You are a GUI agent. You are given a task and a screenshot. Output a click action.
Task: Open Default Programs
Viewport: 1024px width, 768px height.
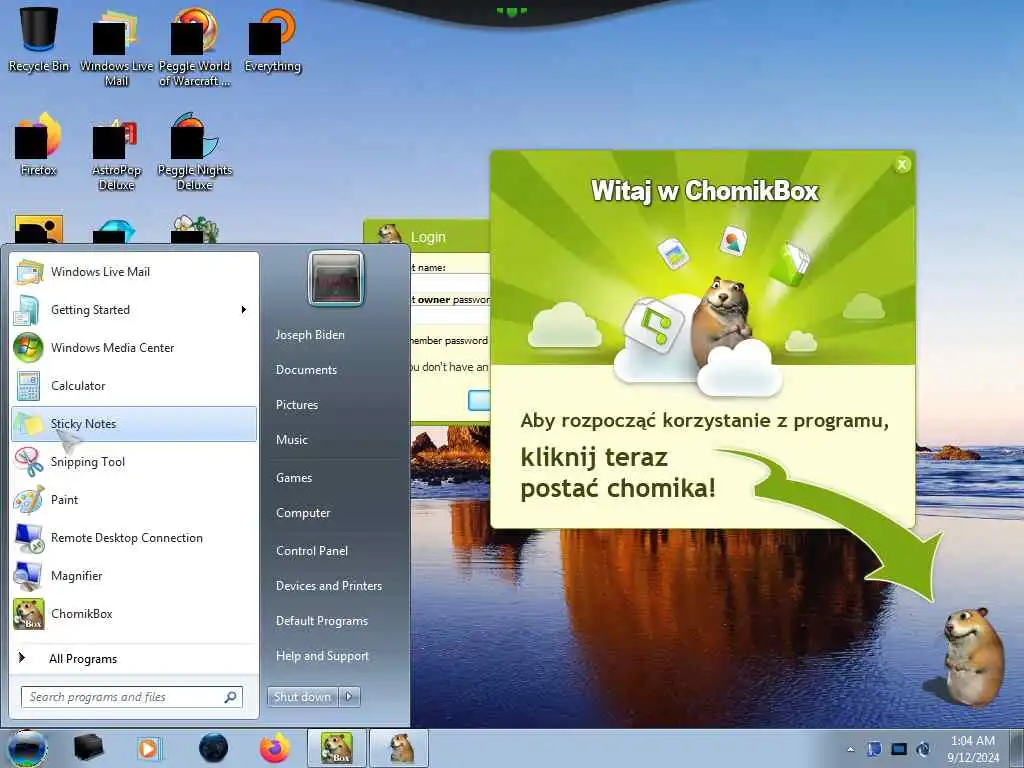321,621
